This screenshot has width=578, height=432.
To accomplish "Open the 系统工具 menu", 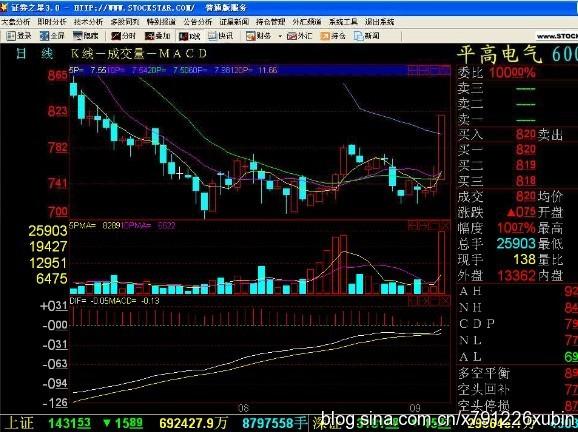I will click(343, 22).
